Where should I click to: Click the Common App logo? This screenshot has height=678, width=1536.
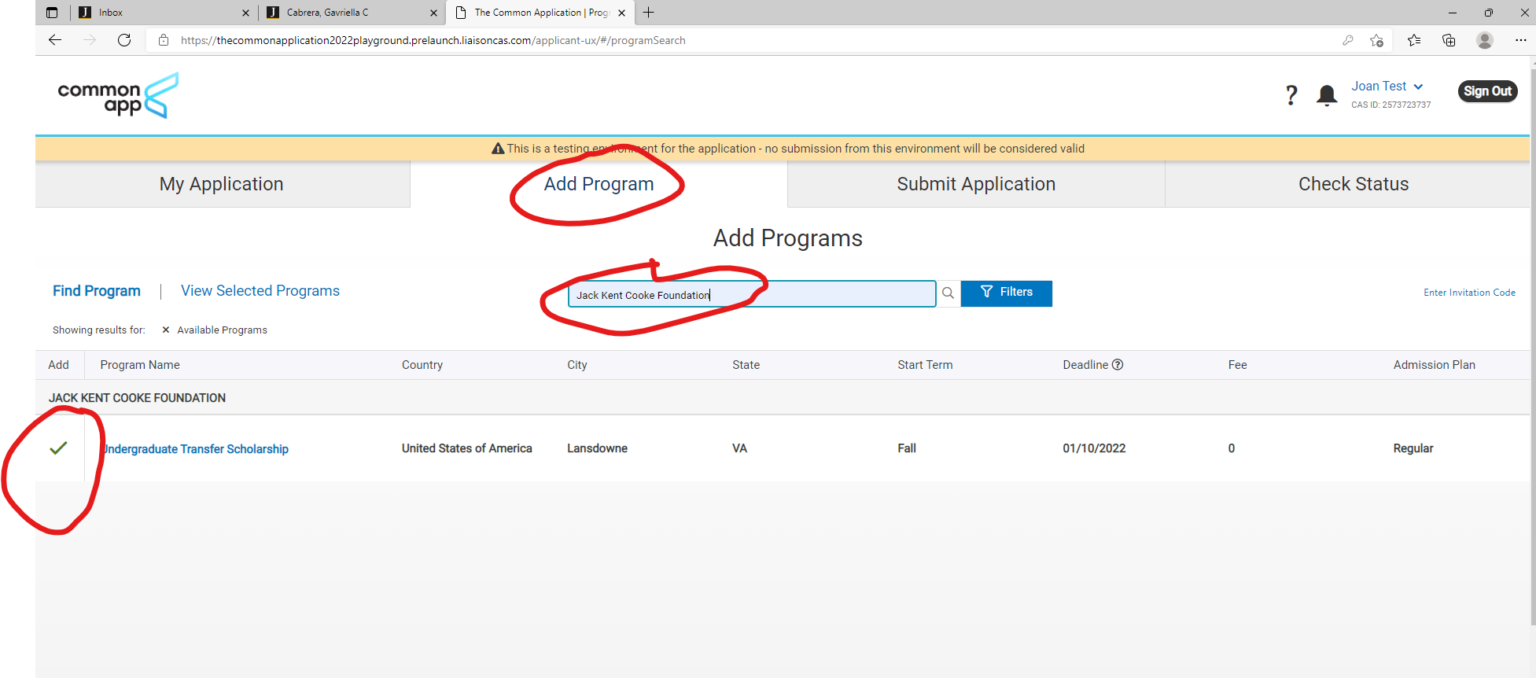point(118,96)
